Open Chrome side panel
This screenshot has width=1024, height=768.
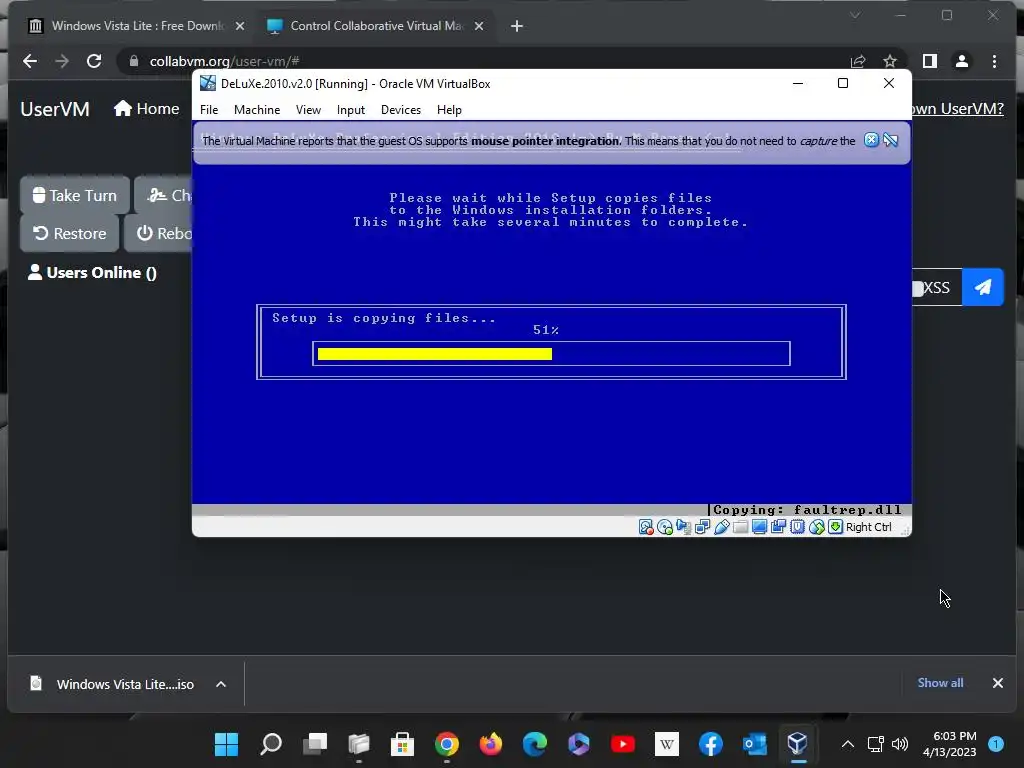click(x=930, y=61)
